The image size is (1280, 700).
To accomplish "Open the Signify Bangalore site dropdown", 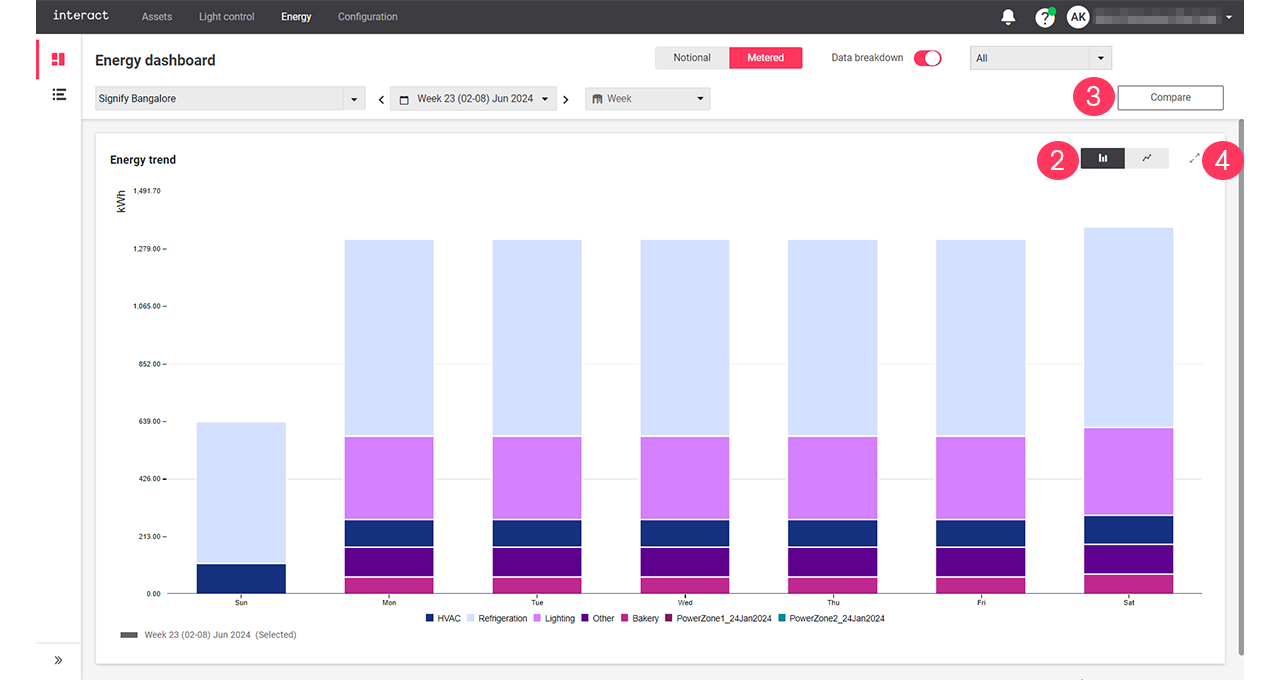I will click(x=353, y=98).
